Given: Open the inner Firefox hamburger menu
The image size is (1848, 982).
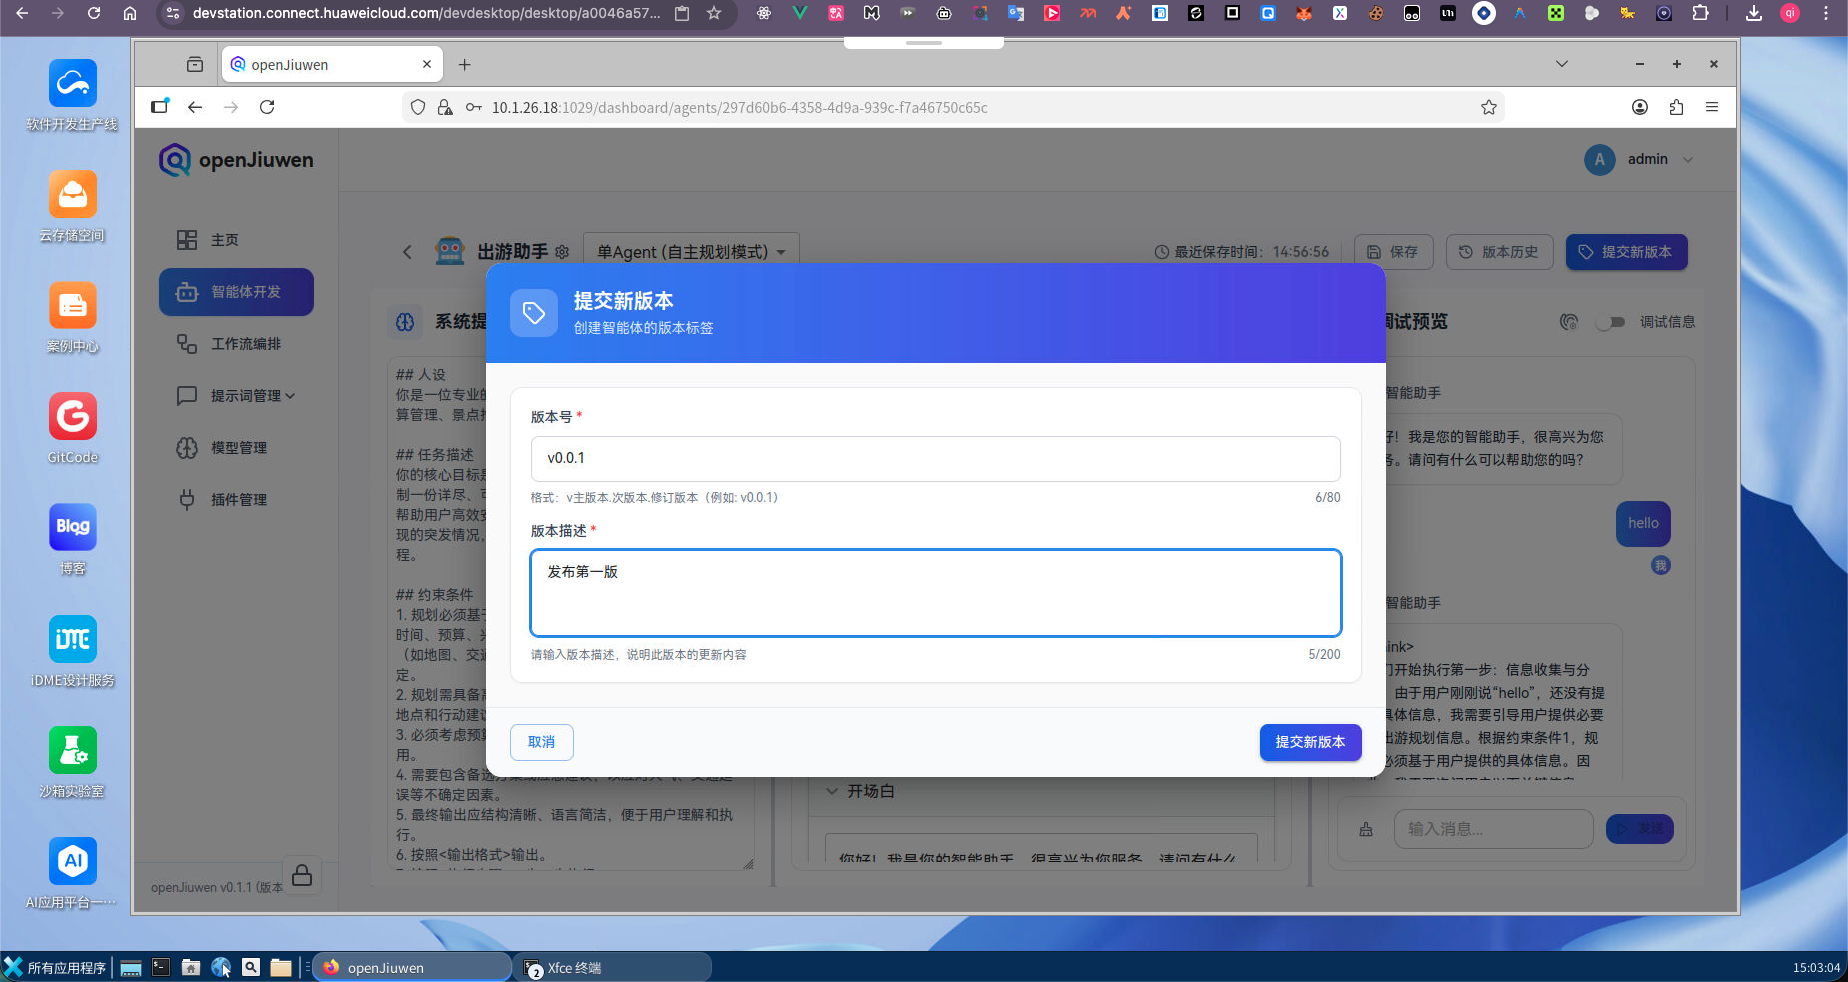Looking at the screenshot, I should coord(1712,107).
